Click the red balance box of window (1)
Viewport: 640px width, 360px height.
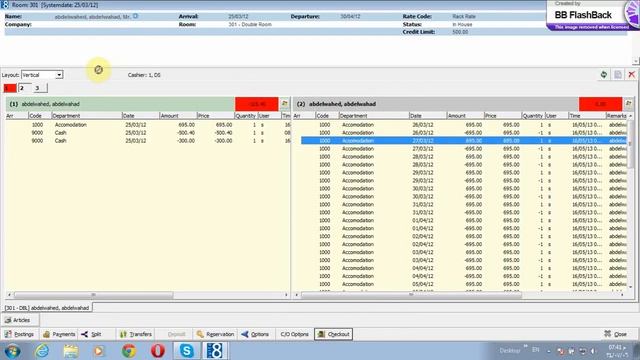click(x=257, y=104)
